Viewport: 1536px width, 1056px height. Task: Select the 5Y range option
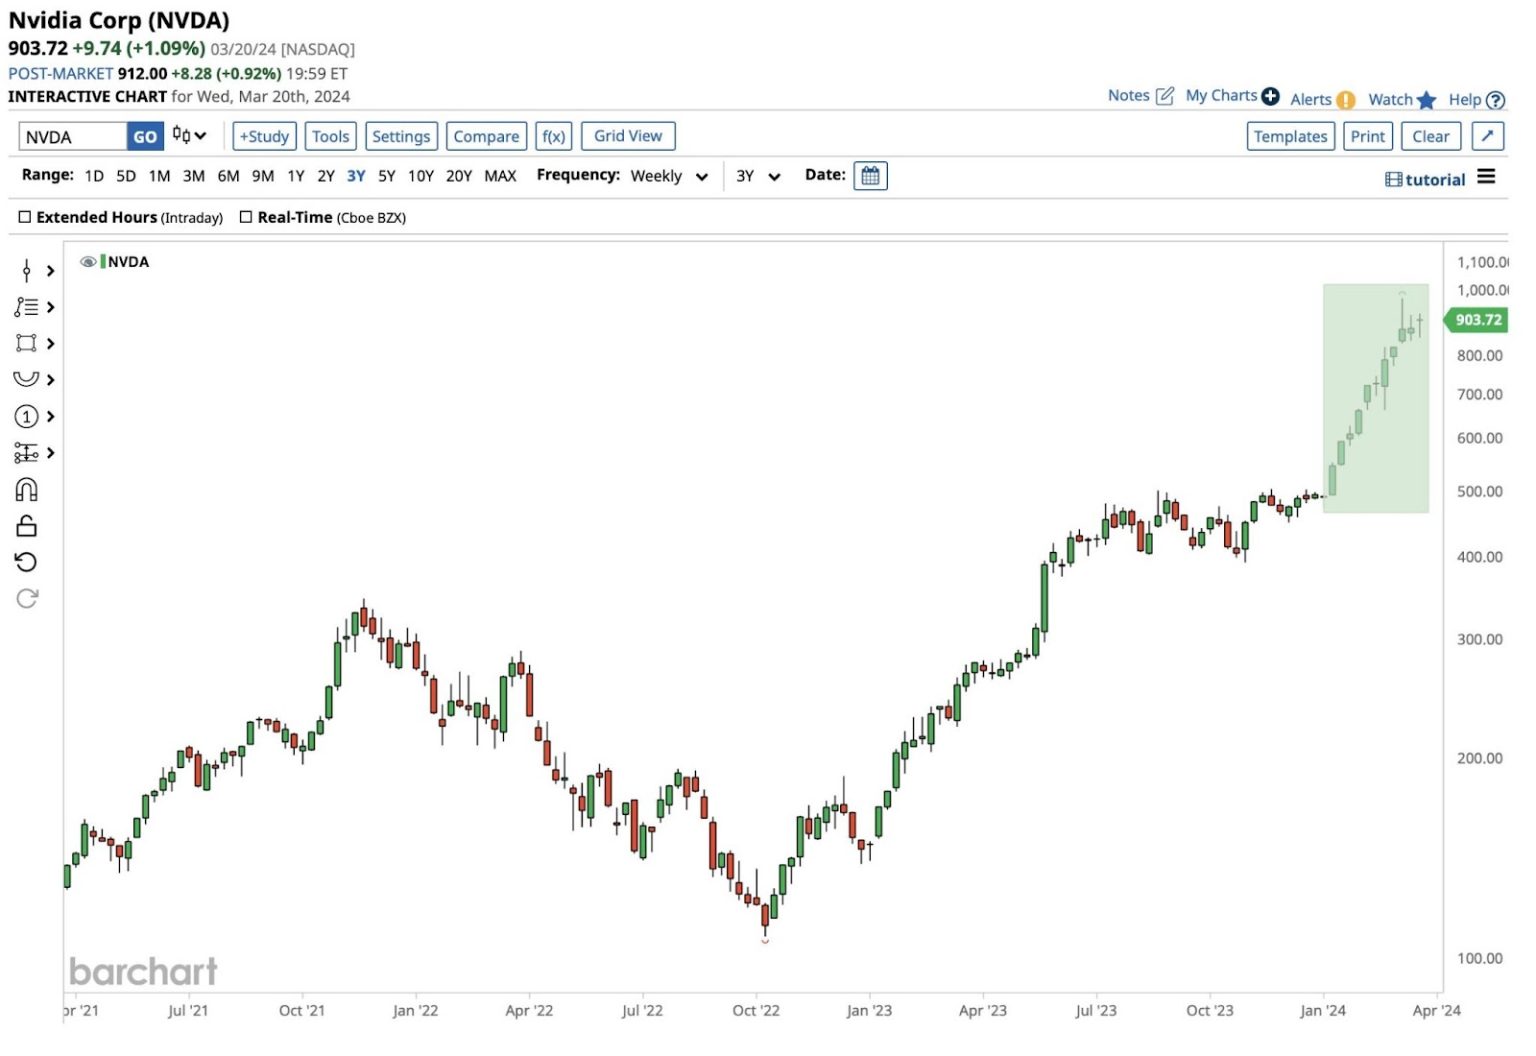pyautogui.click(x=386, y=176)
